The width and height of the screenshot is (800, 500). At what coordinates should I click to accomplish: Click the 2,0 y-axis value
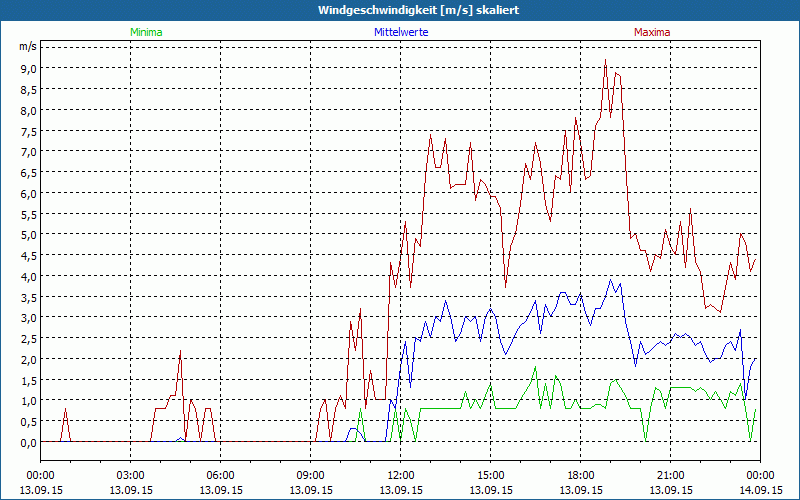tap(29, 359)
